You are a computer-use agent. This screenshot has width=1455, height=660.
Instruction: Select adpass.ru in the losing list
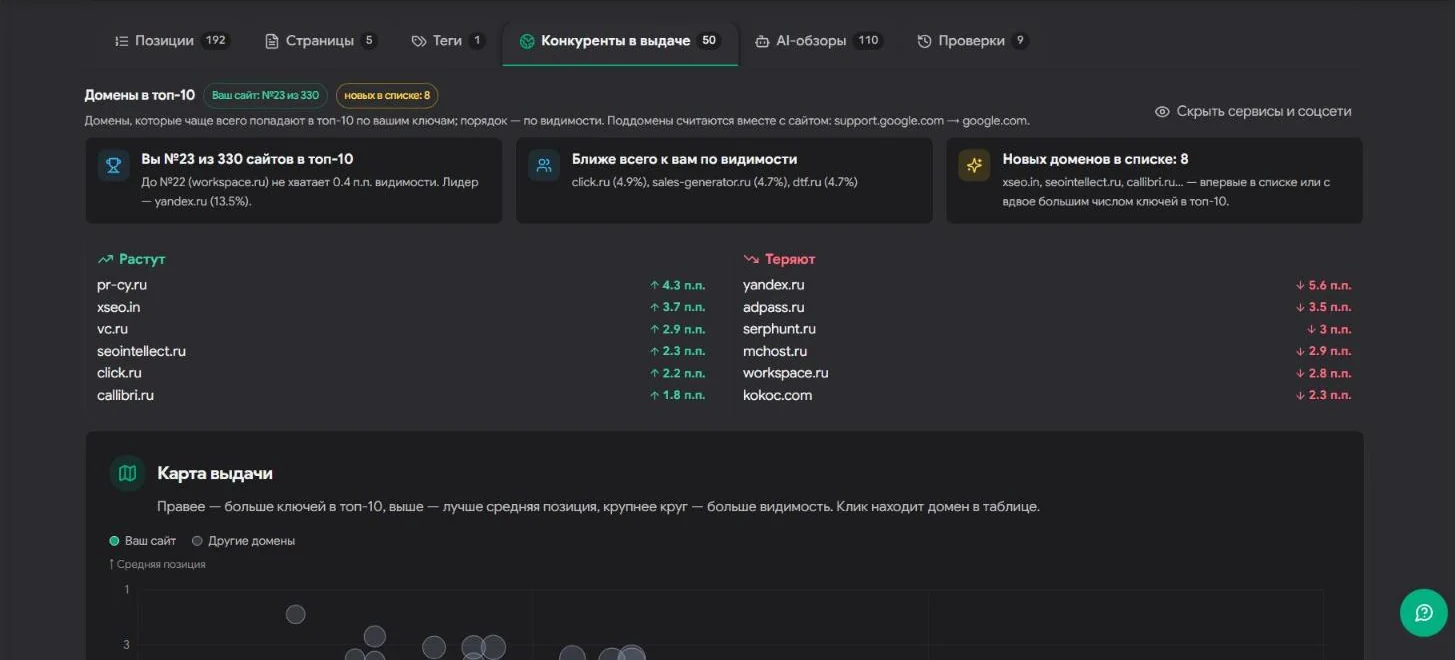[773, 307]
